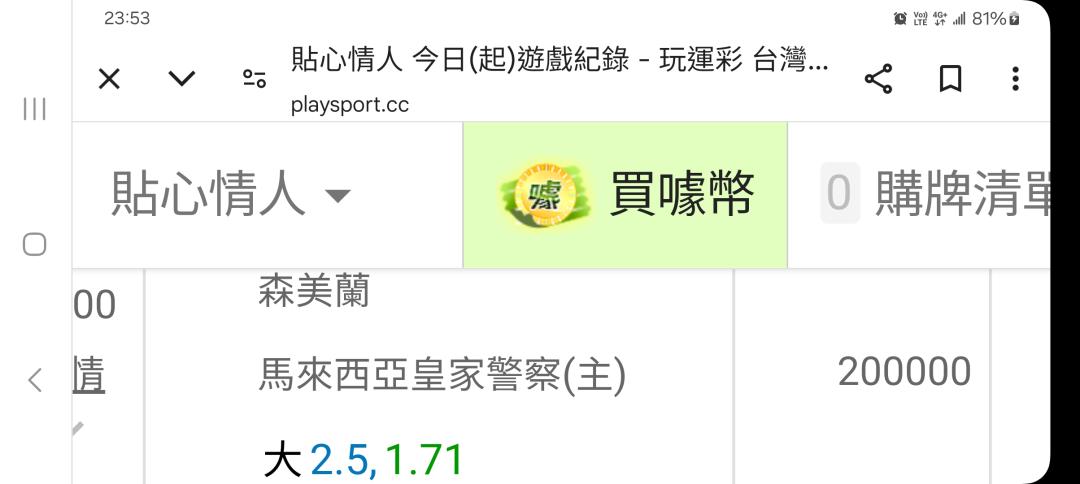Image resolution: width=1080 pixels, height=484 pixels.
Task: Open site settings tune icon
Action: 254,79
